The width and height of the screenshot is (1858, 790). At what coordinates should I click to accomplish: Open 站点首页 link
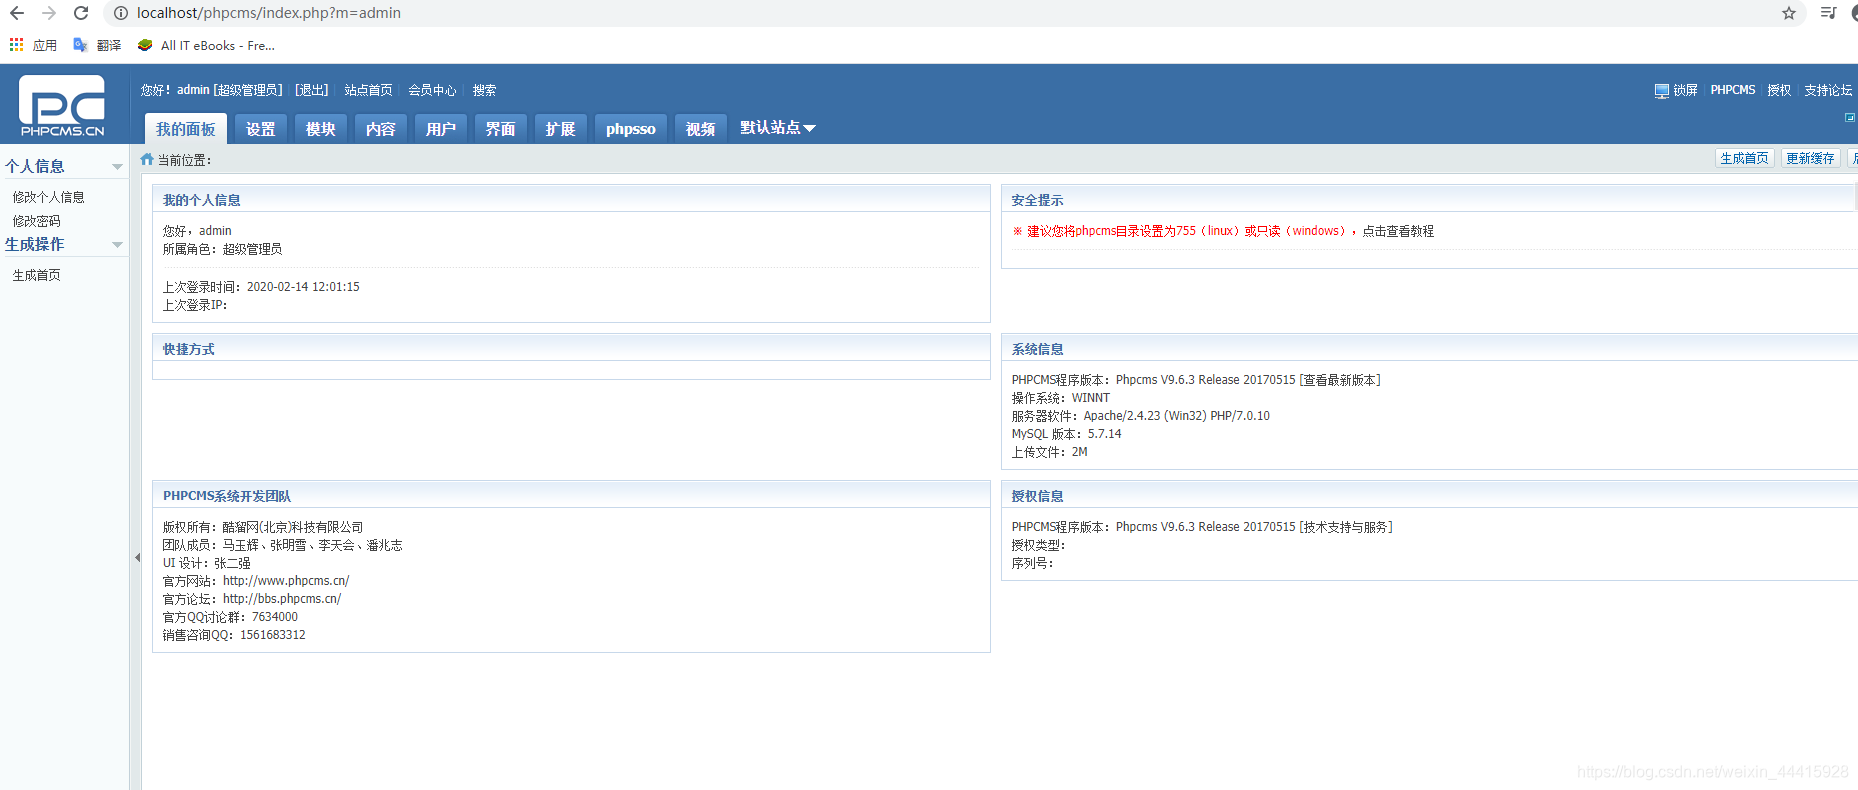point(369,90)
